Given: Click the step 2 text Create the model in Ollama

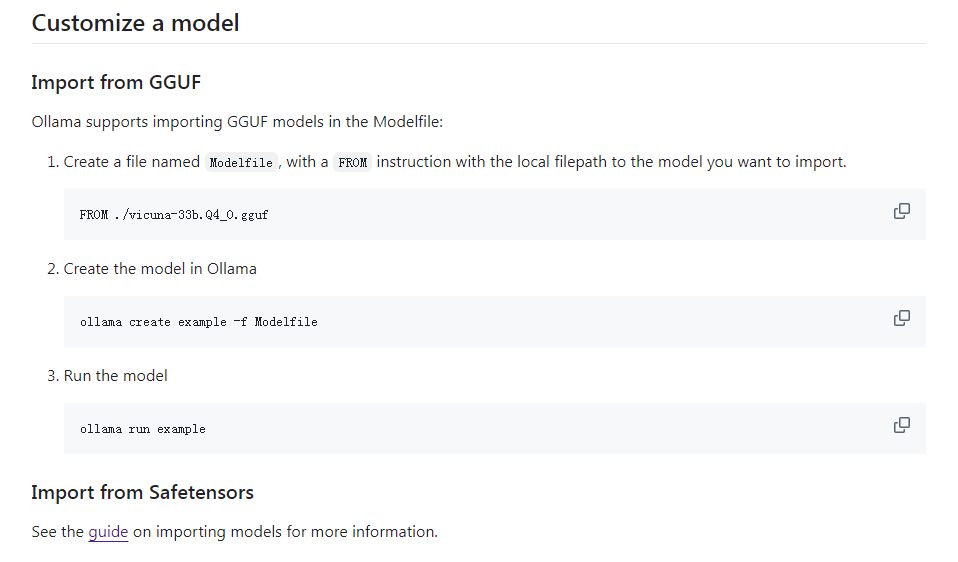Looking at the screenshot, I should [x=160, y=269].
